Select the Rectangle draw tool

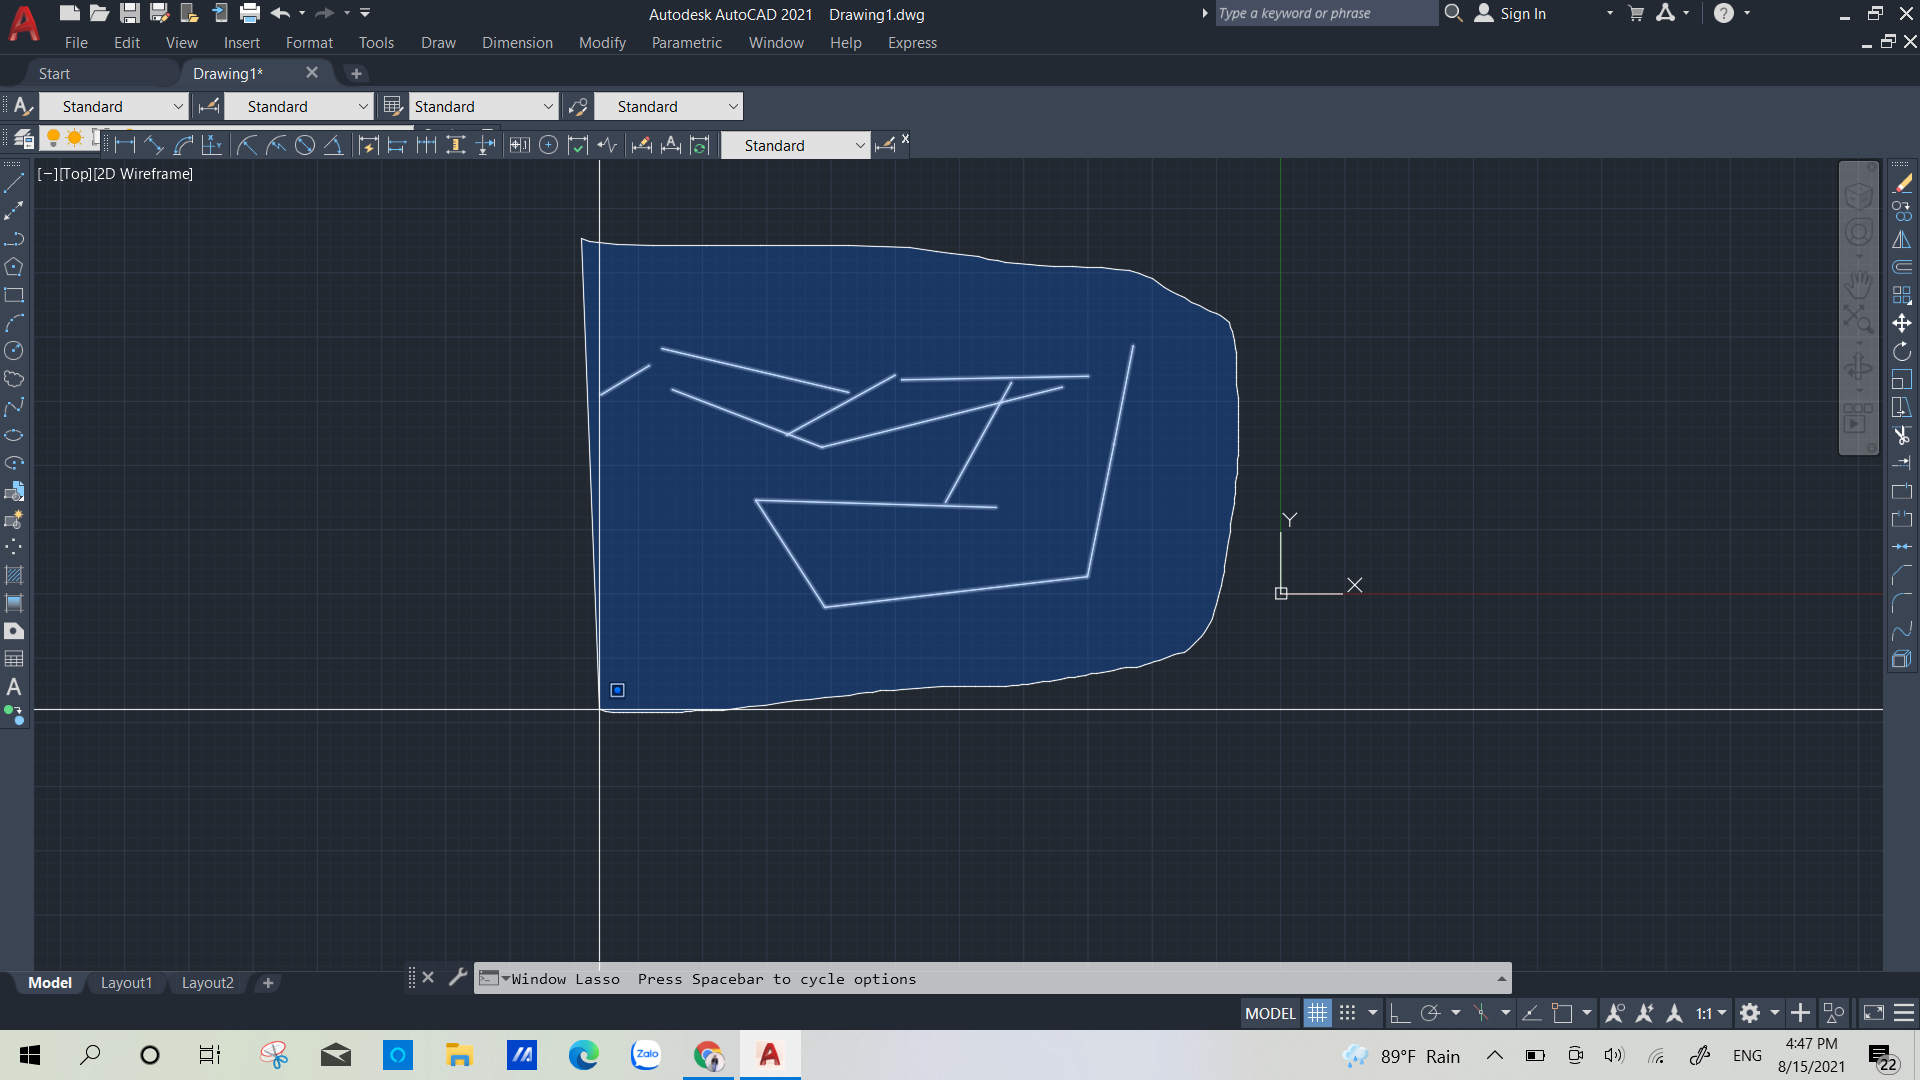(x=14, y=295)
